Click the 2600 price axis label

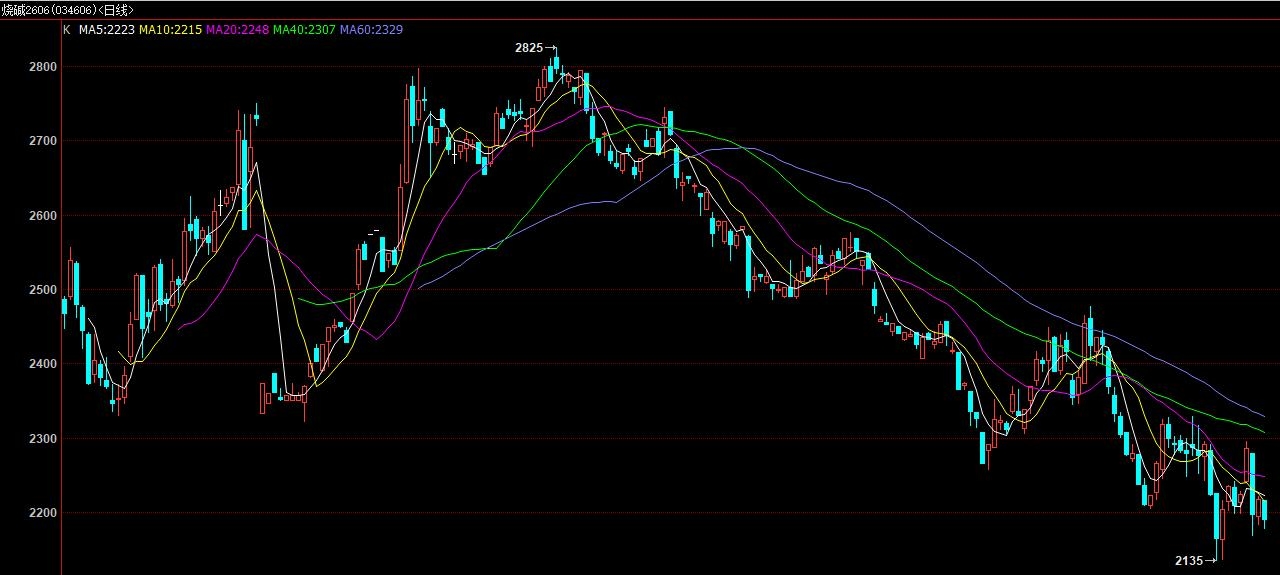pyautogui.click(x=29, y=215)
